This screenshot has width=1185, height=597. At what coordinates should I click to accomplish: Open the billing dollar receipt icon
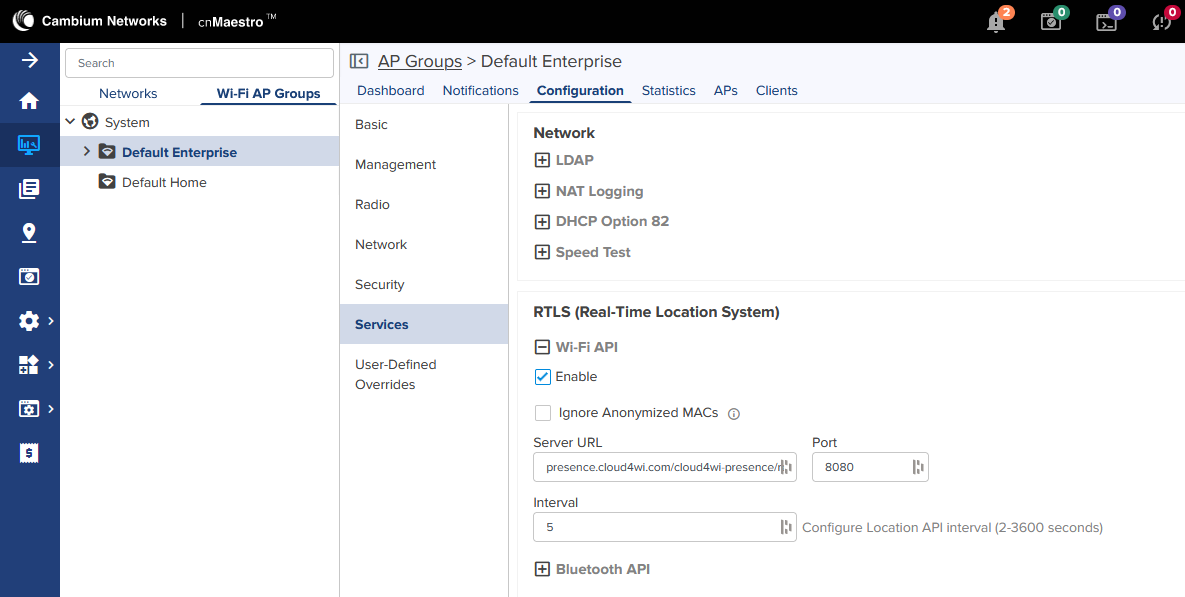coord(29,453)
